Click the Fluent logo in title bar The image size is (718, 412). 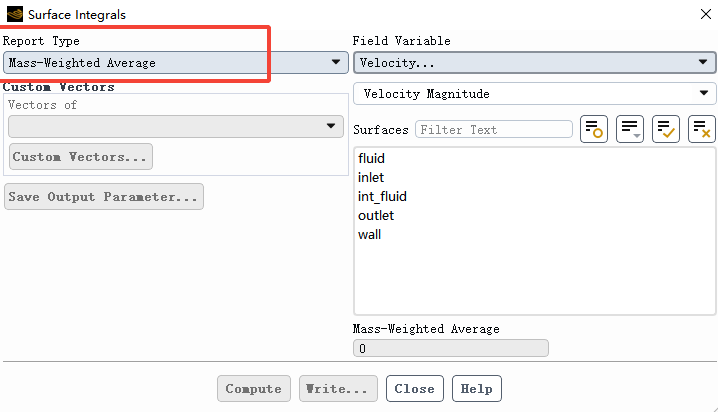coord(15,14)
